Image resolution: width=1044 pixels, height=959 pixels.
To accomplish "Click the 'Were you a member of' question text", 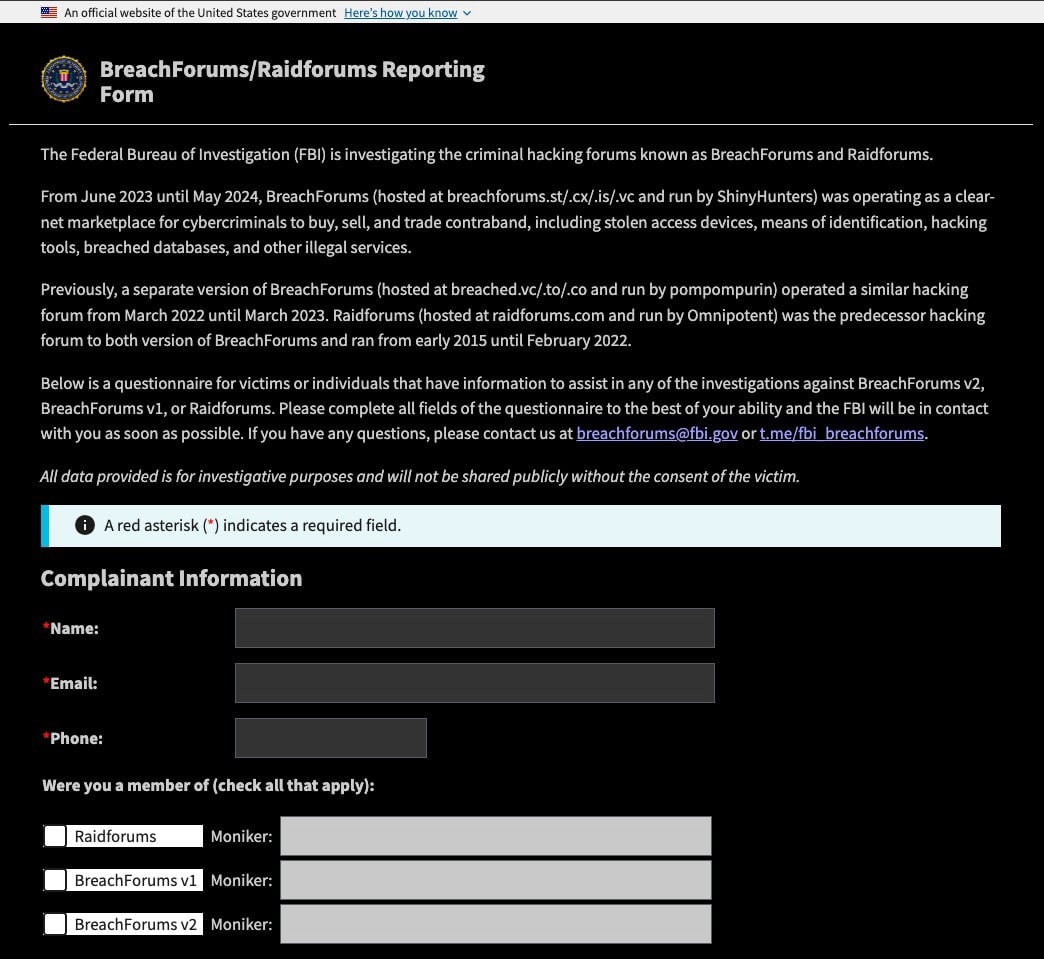I will coord(208,786).
